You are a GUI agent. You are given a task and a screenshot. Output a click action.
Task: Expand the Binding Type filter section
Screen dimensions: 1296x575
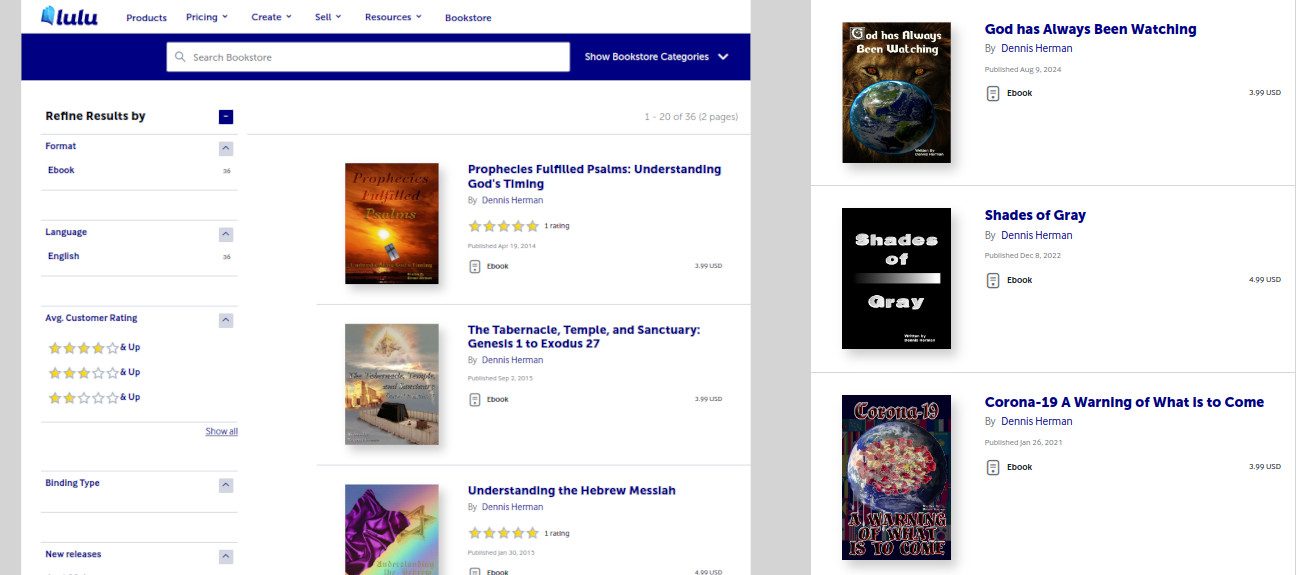click(x=226, y=485)
